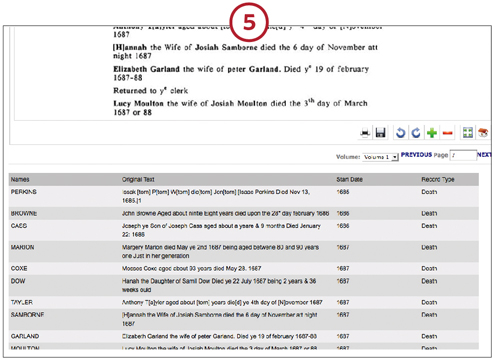
Task: Select the COXE name cell
Action: point(19,269)
